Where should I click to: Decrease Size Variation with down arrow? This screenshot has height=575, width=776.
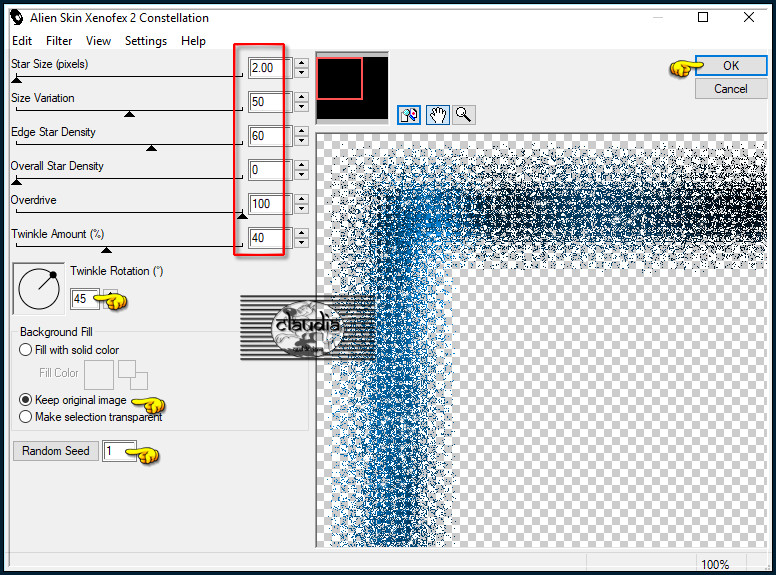301,106
